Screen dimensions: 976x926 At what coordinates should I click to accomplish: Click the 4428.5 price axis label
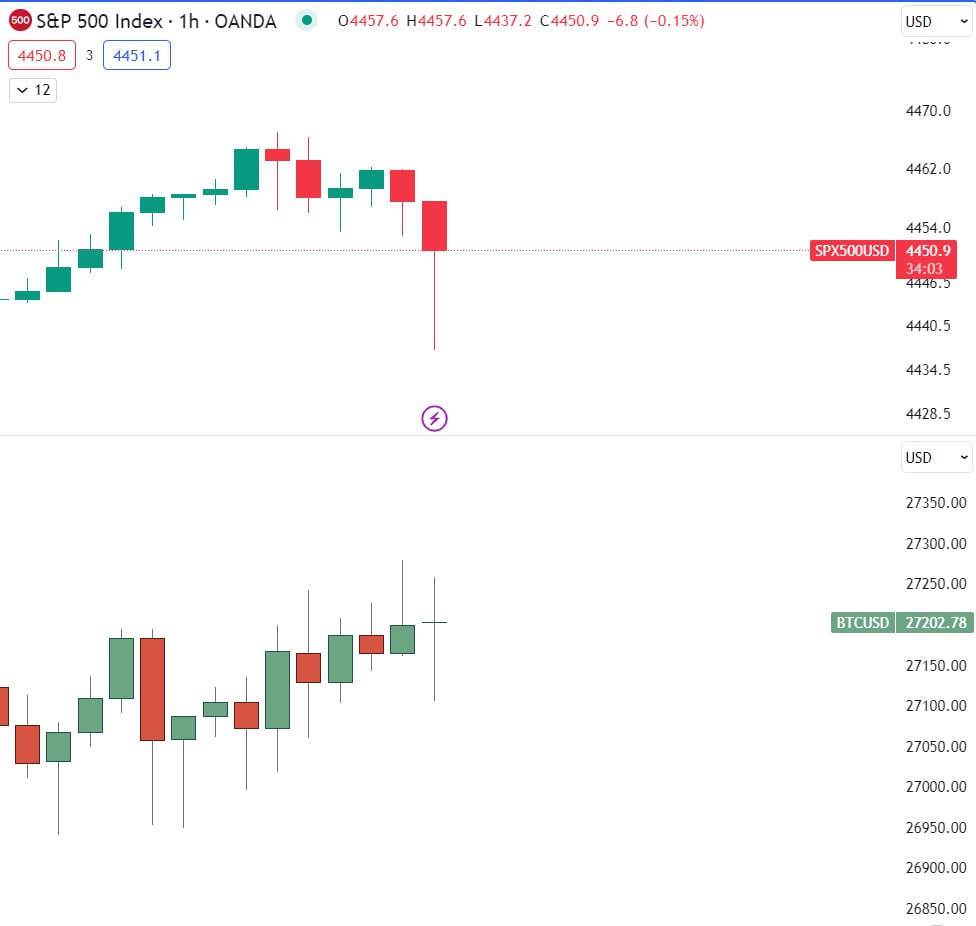pos(928,413)
